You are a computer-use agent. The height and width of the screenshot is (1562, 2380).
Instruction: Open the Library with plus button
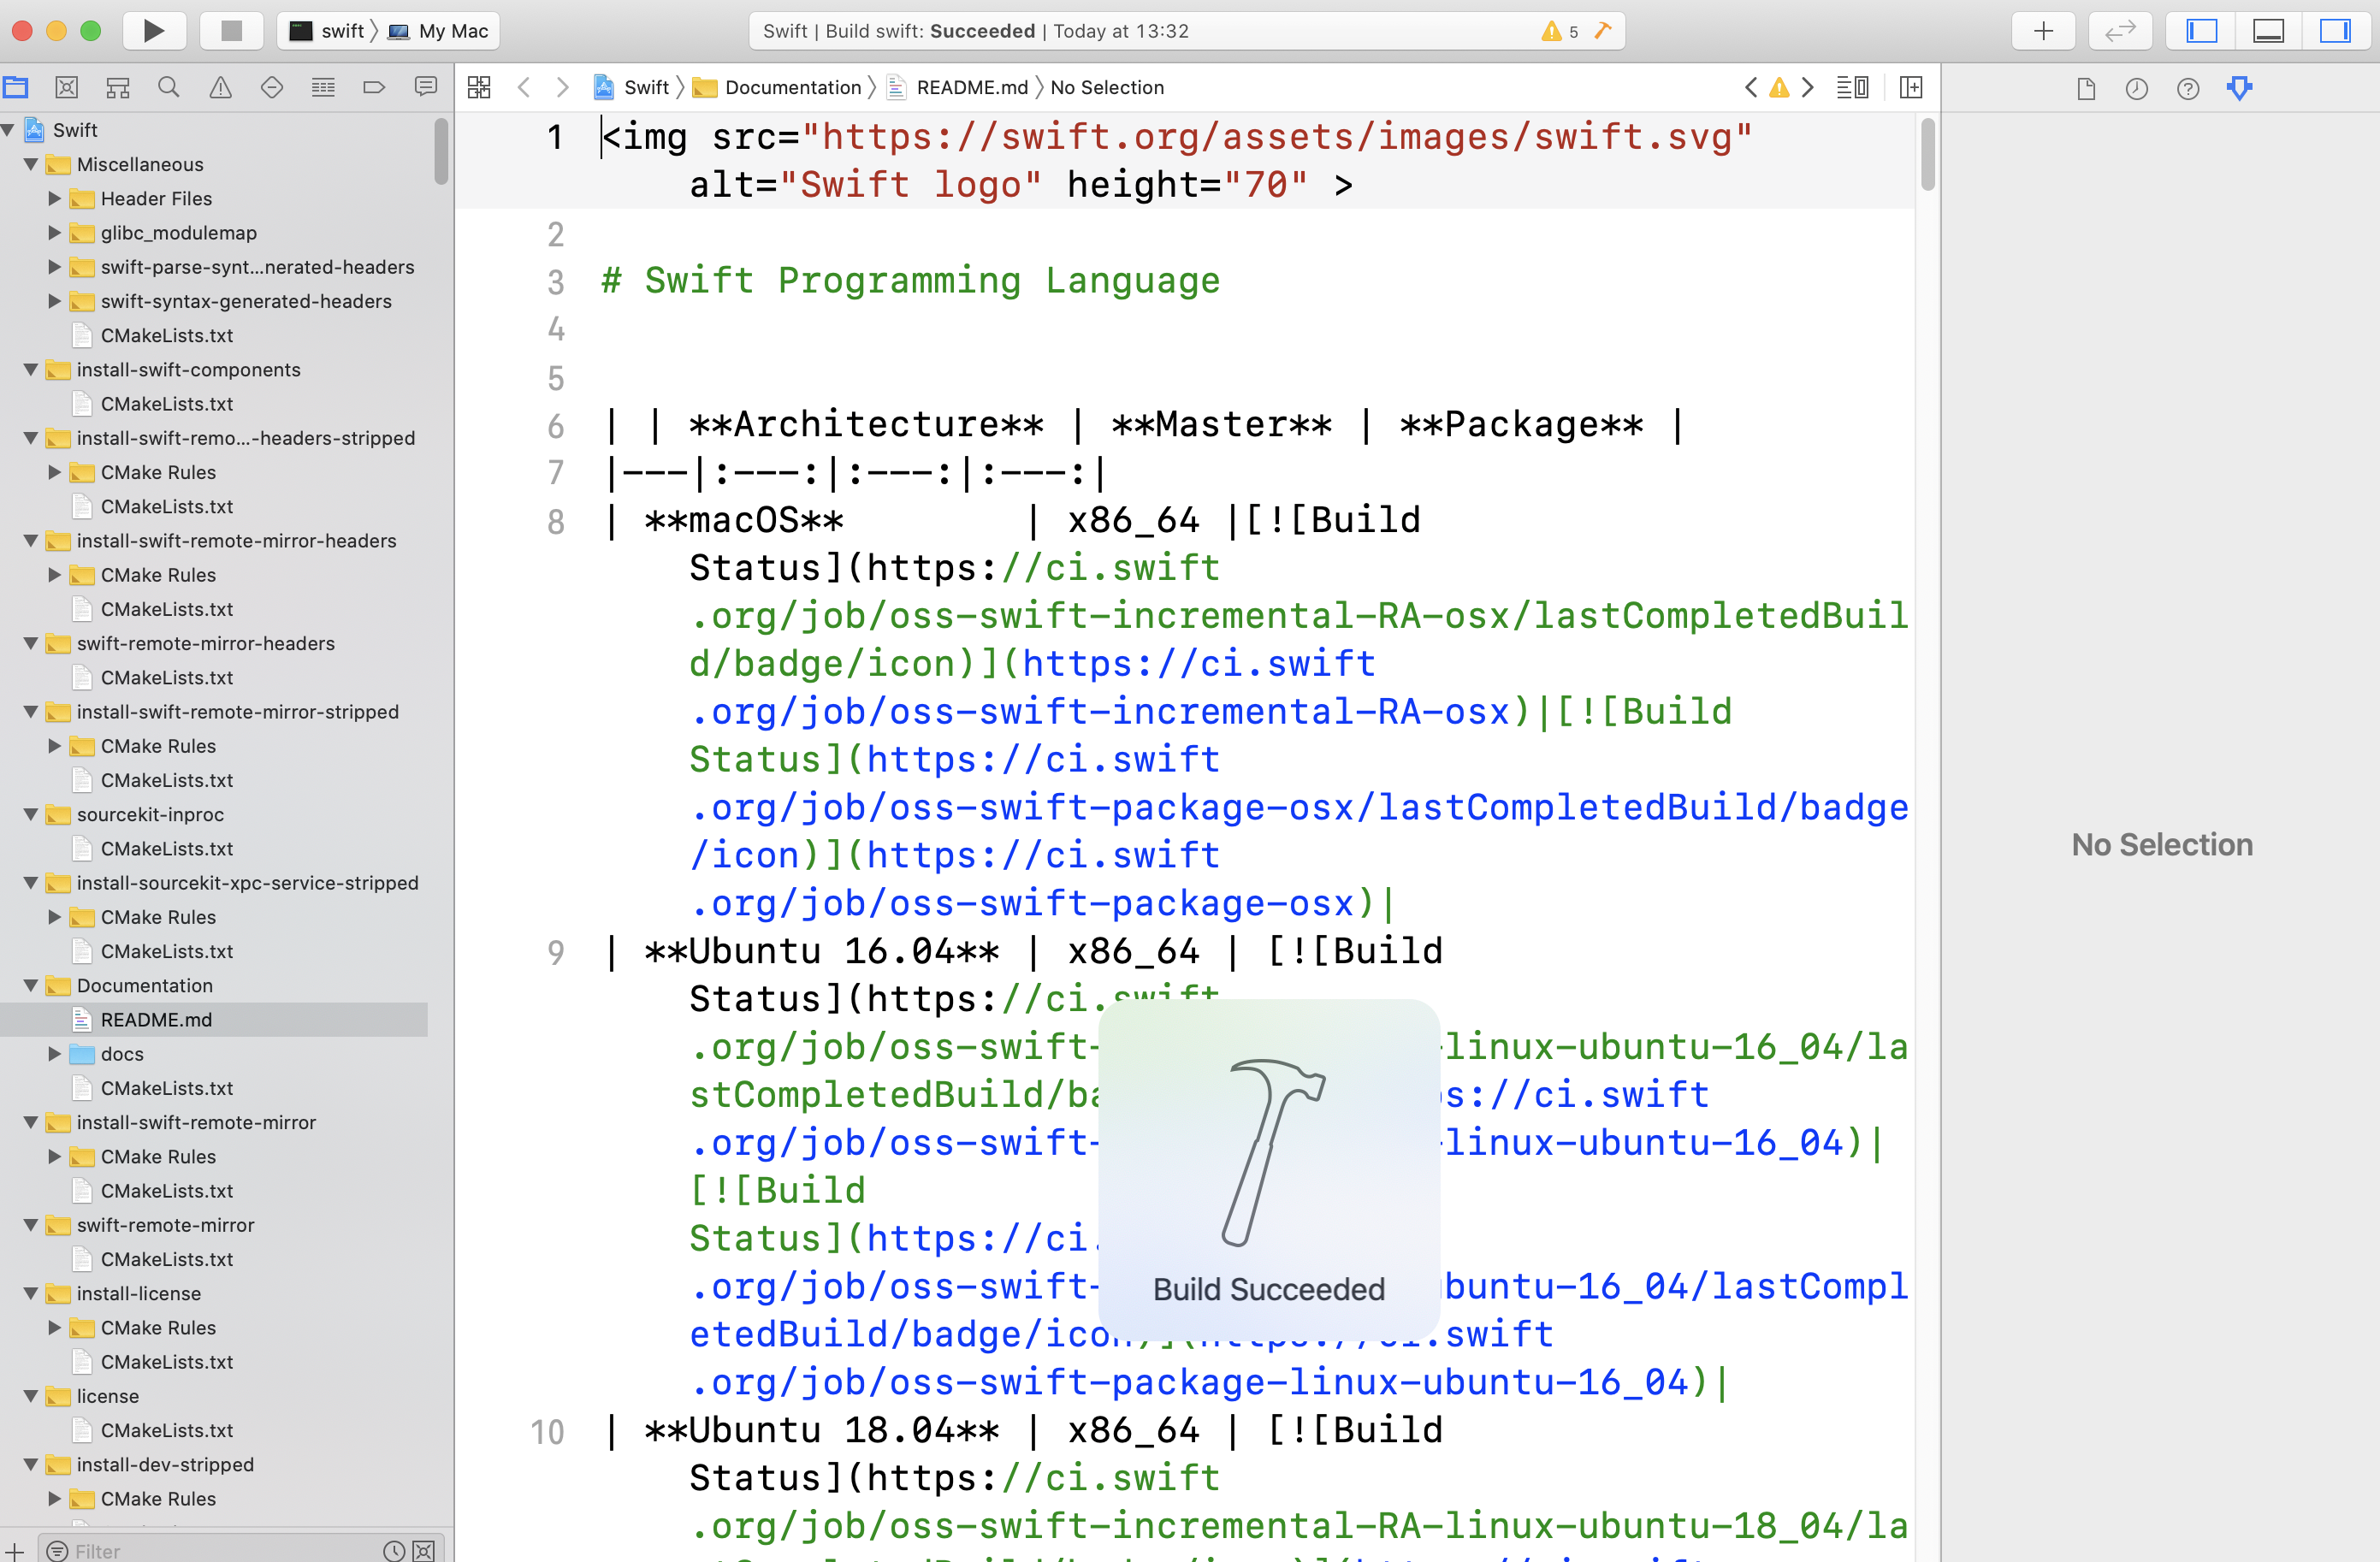point(2043,31)
